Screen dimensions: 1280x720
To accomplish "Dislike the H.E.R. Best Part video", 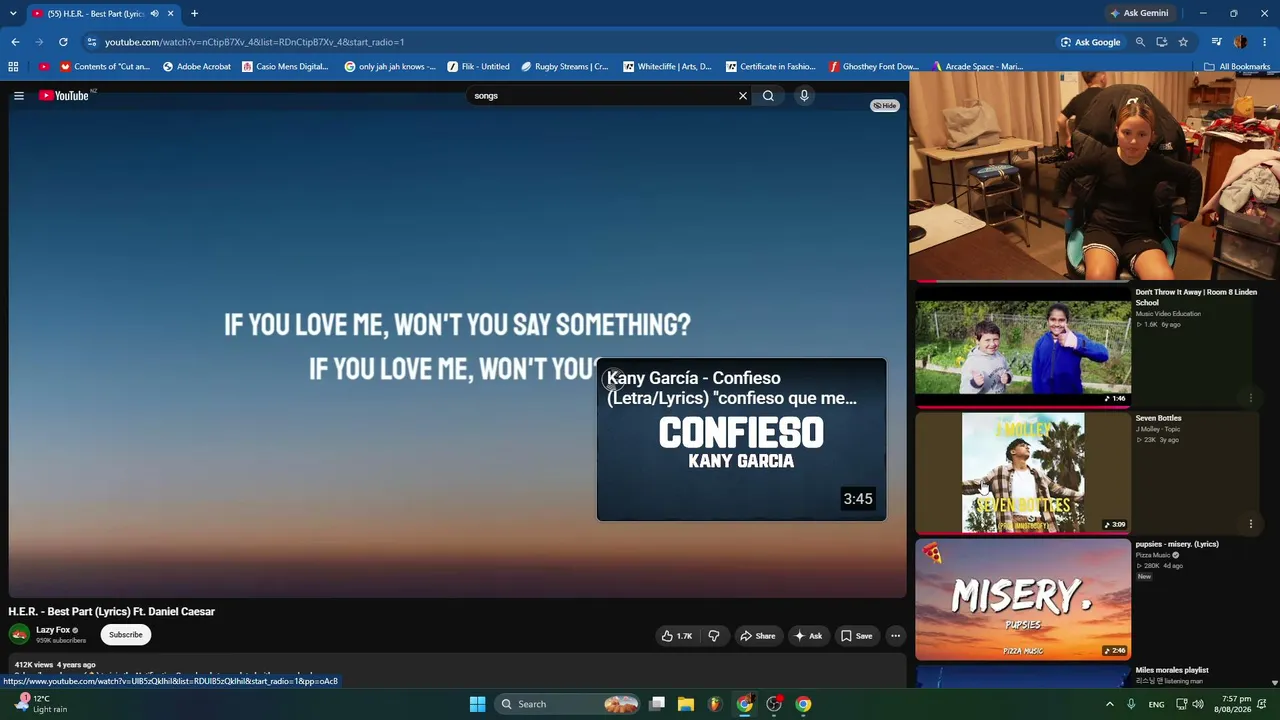I will pyautogui.click(x=714, y=636).
